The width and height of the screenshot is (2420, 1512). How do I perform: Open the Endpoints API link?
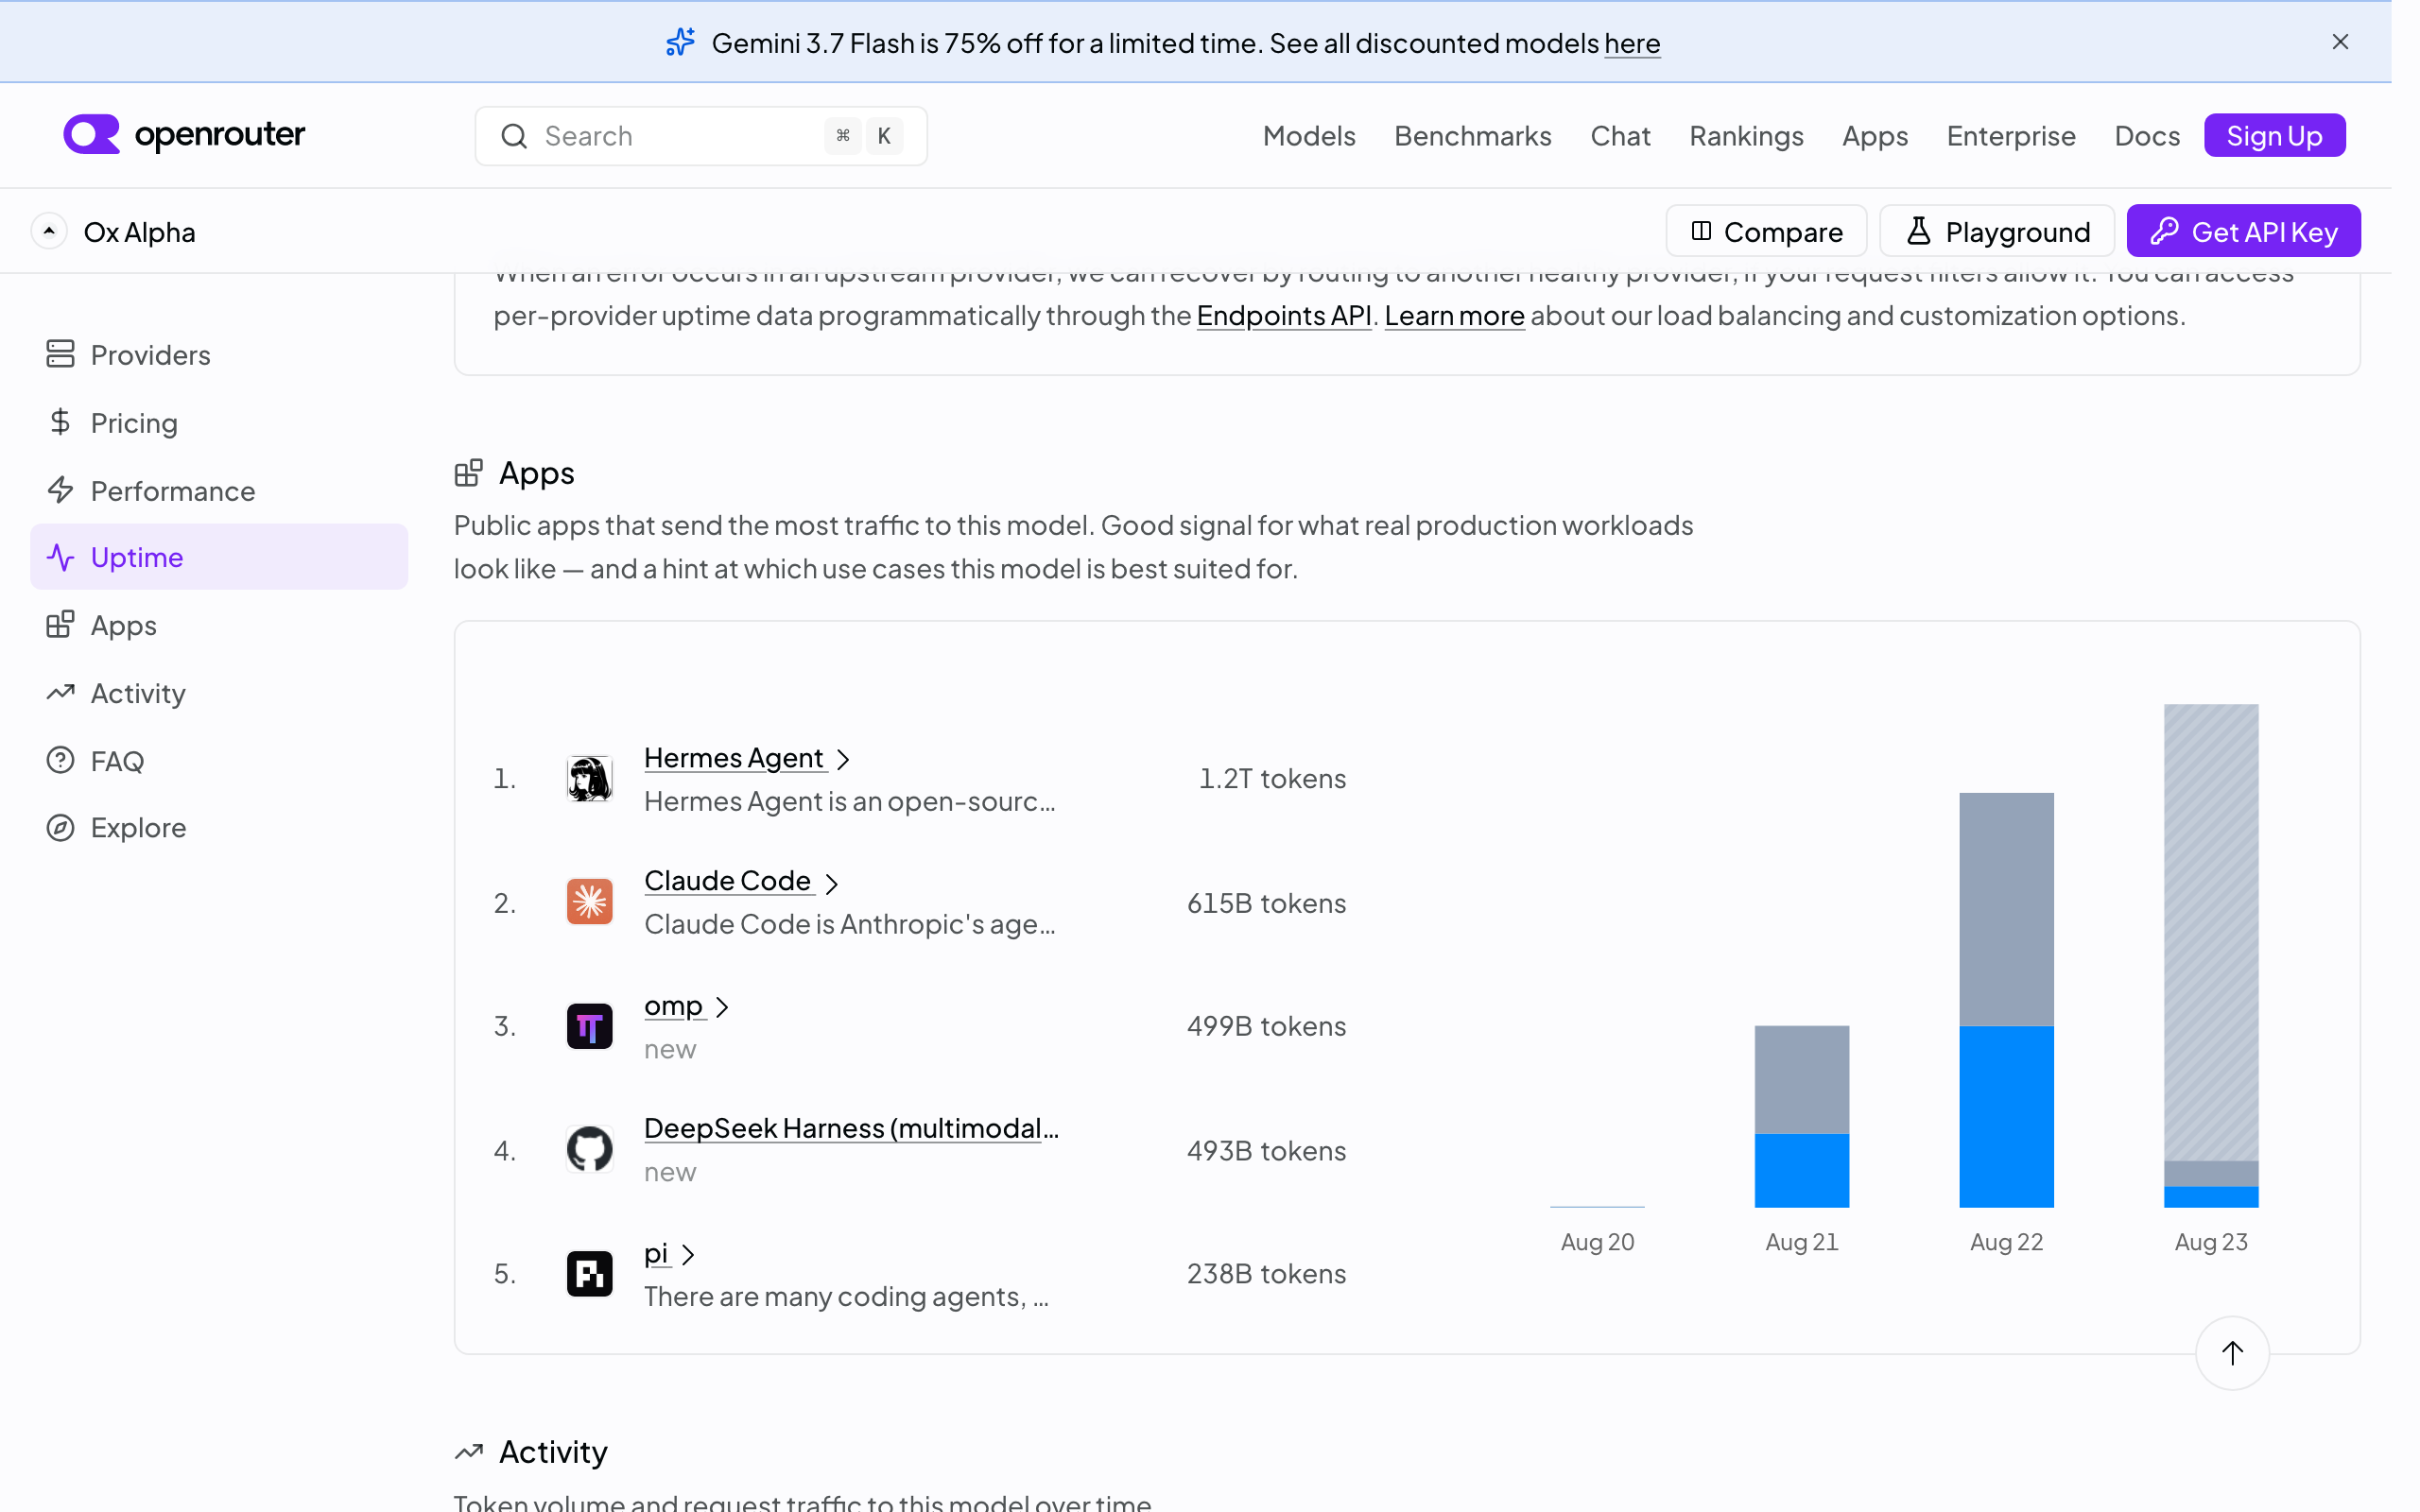[1284, 315]
